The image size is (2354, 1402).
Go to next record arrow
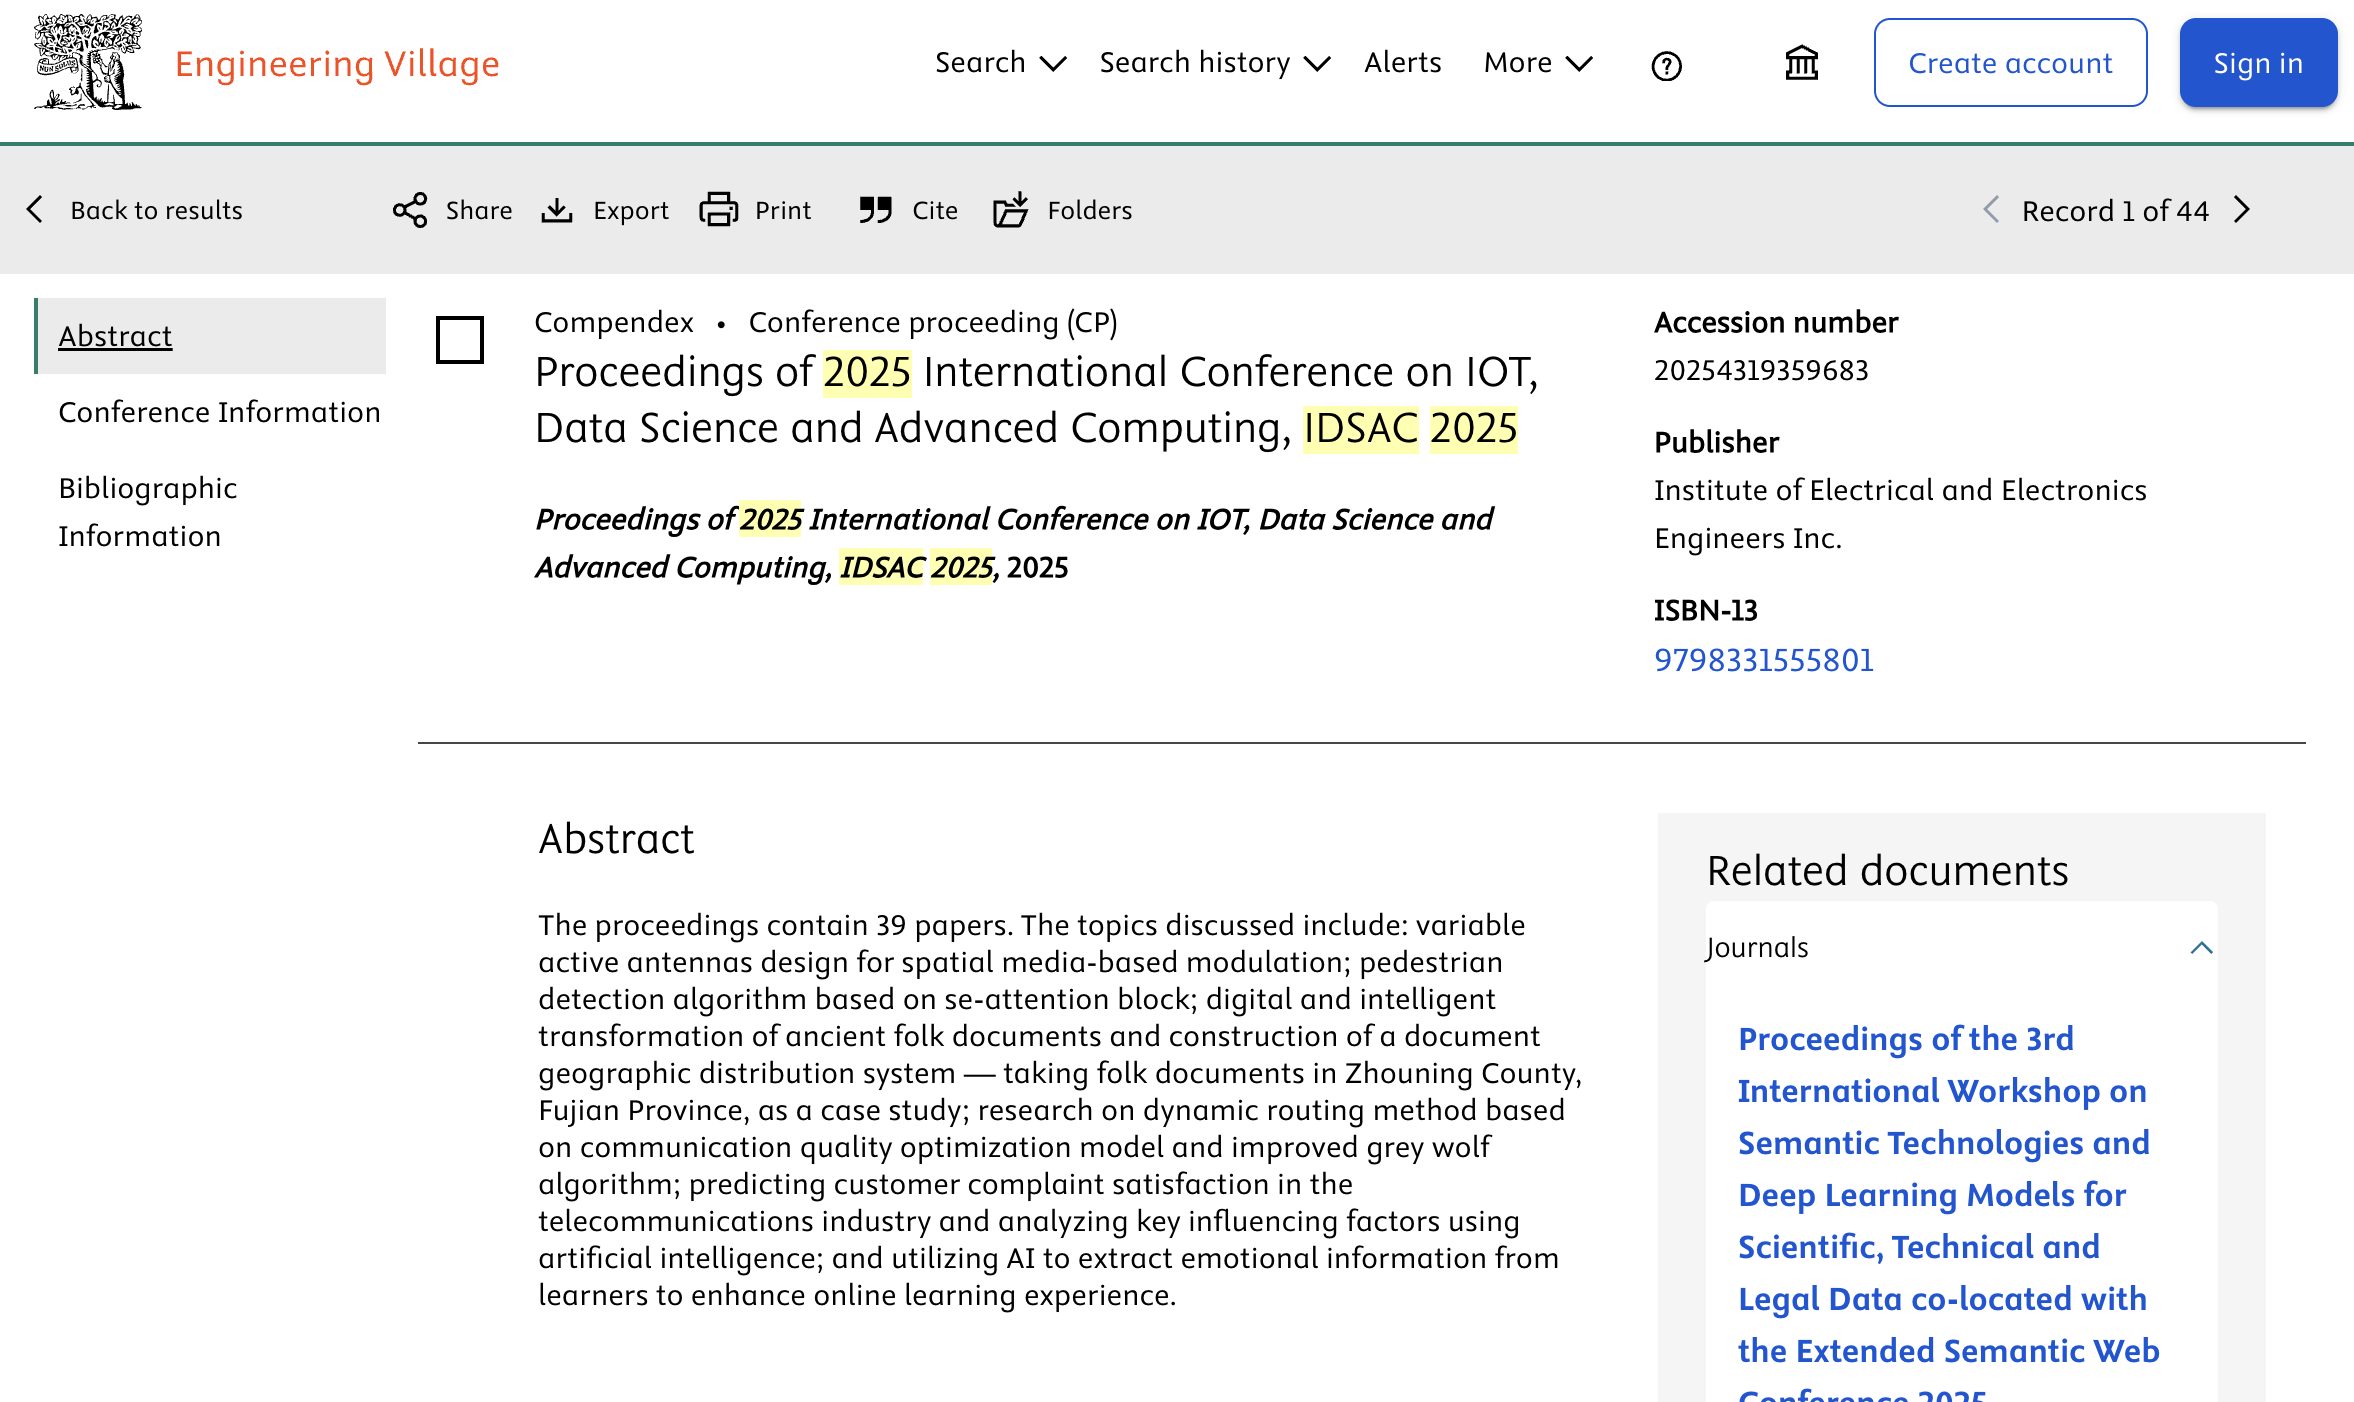pos(2243,210)
